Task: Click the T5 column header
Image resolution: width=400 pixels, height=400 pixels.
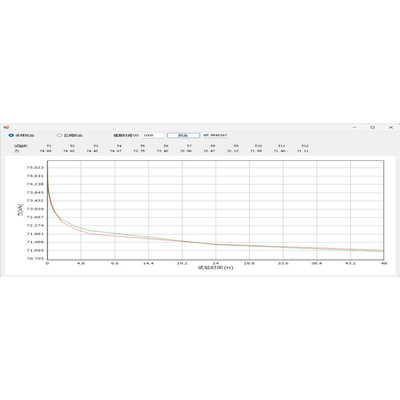Action: pos(143,146)
